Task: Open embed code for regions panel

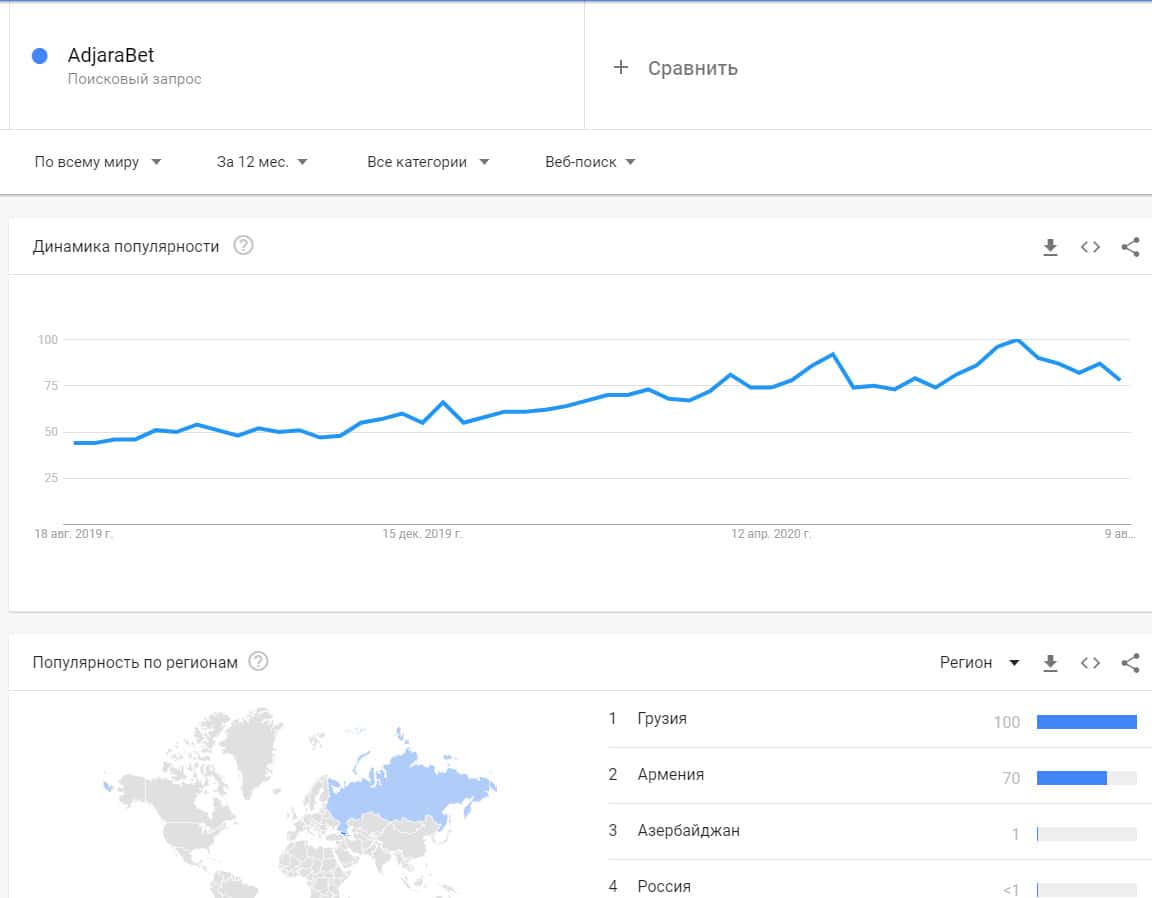Action: (x=1090, y=663)
